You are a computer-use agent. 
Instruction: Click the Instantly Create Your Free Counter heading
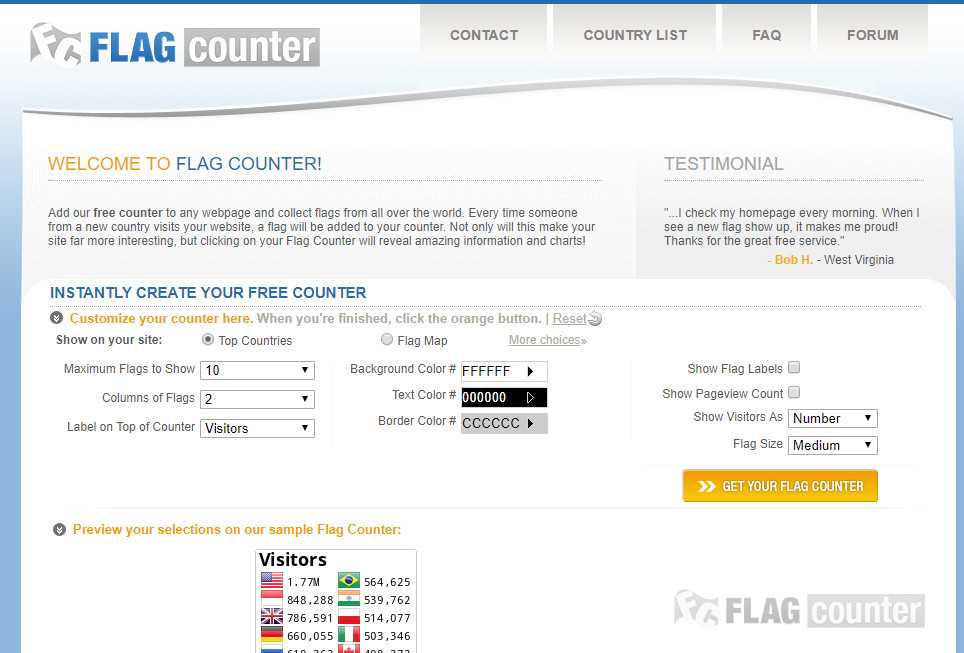click(x=208, y=293)
